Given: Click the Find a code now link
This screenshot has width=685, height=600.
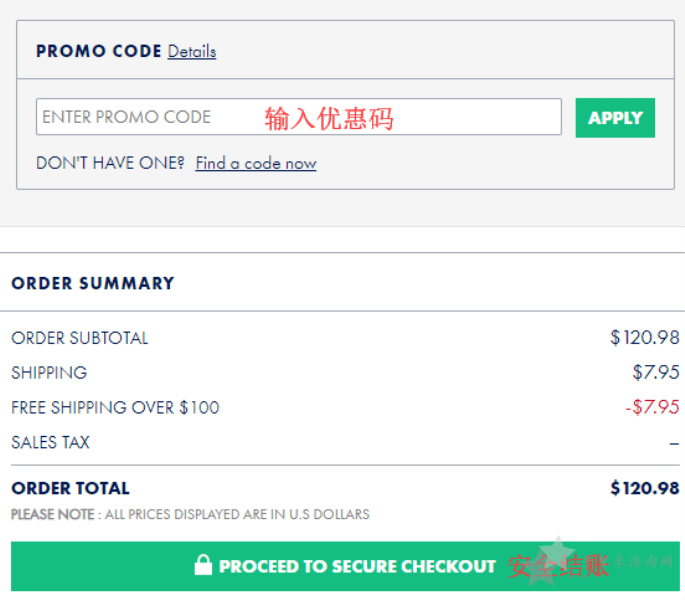Looking at the screenshot, I should 256,163.
